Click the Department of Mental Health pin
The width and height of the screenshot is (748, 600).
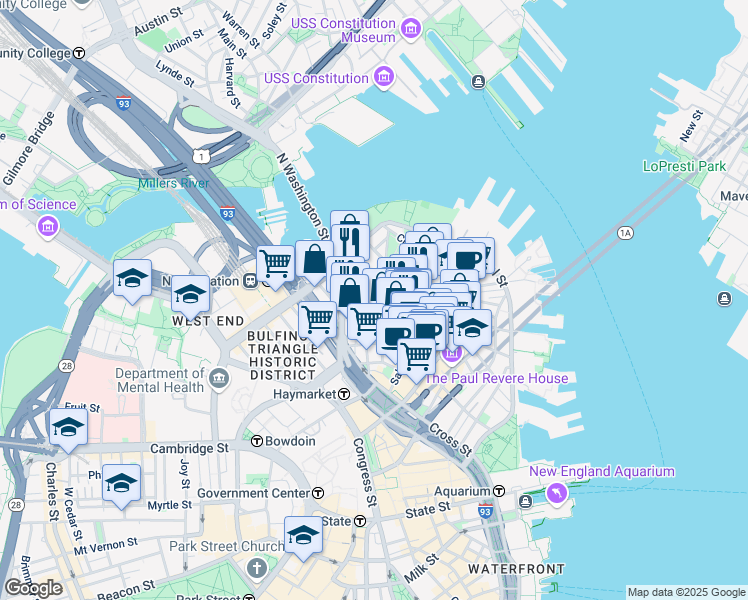point(219,380)
